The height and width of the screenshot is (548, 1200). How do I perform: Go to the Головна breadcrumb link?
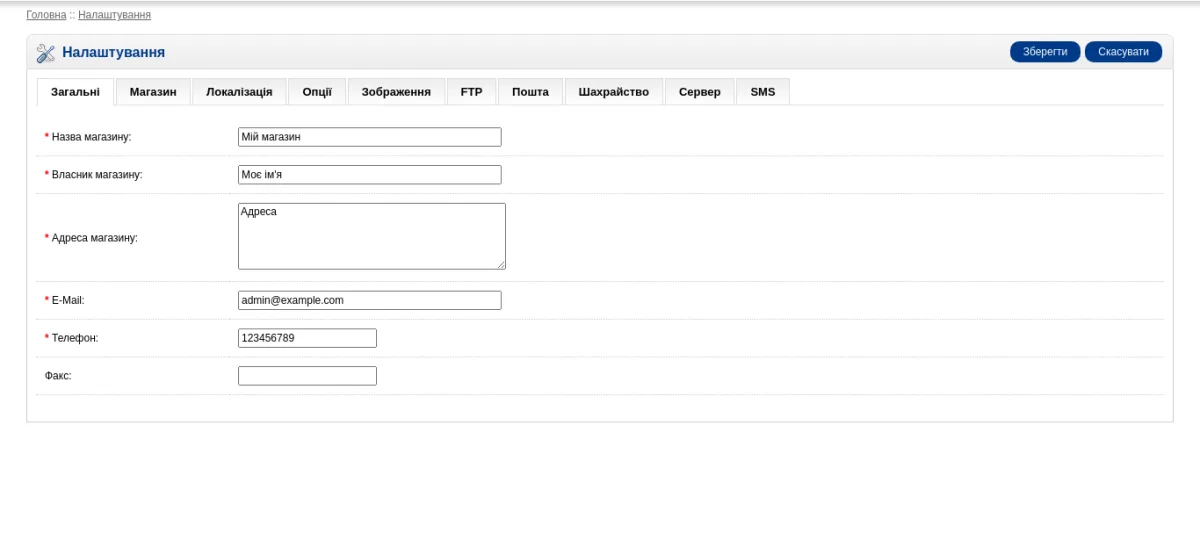[46, 15]
